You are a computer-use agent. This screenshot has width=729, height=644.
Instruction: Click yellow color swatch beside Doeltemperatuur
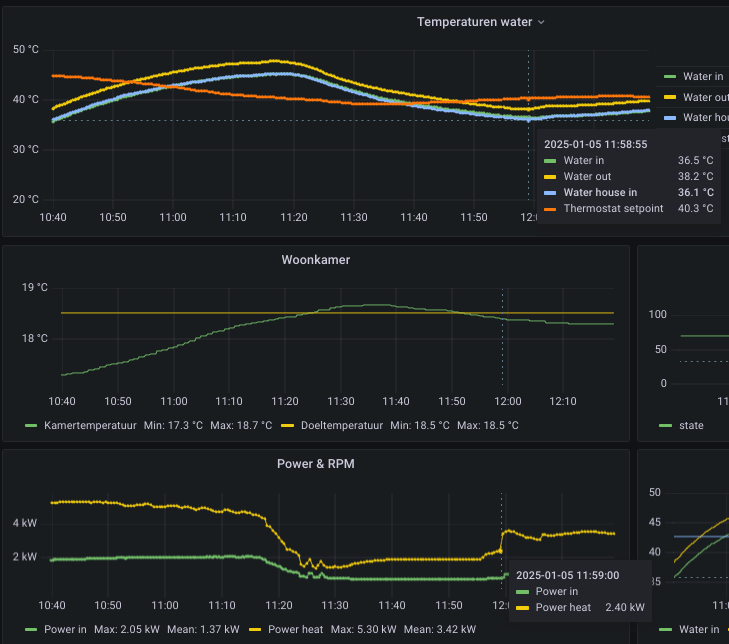pos(281,426)
